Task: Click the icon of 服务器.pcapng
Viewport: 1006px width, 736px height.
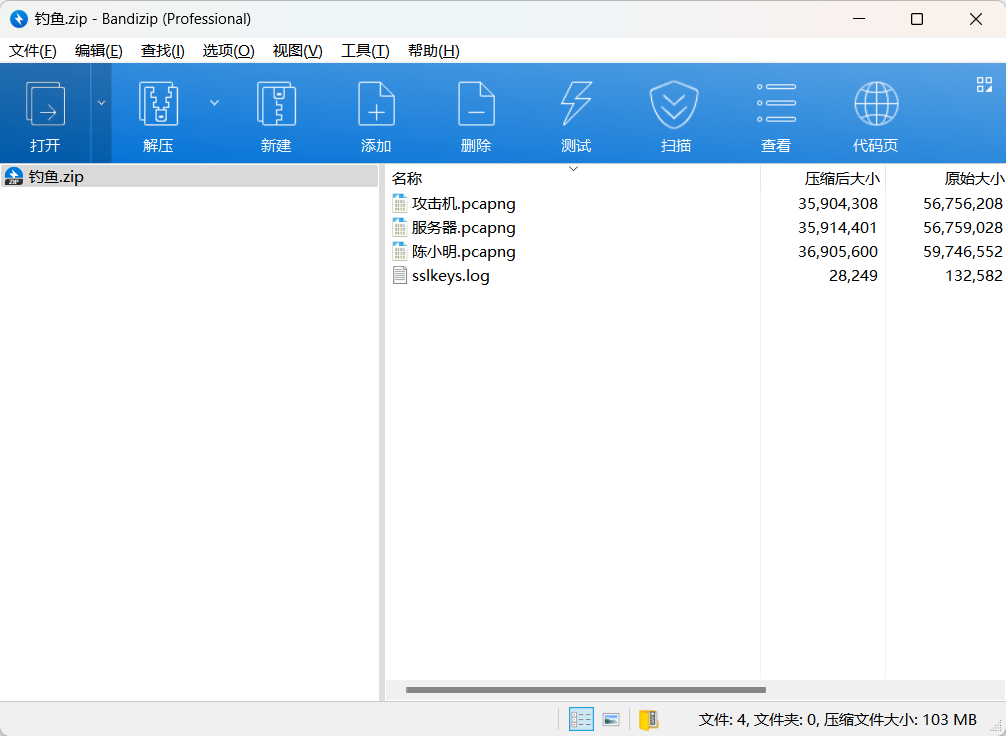Action: click(x=400, y=227)
